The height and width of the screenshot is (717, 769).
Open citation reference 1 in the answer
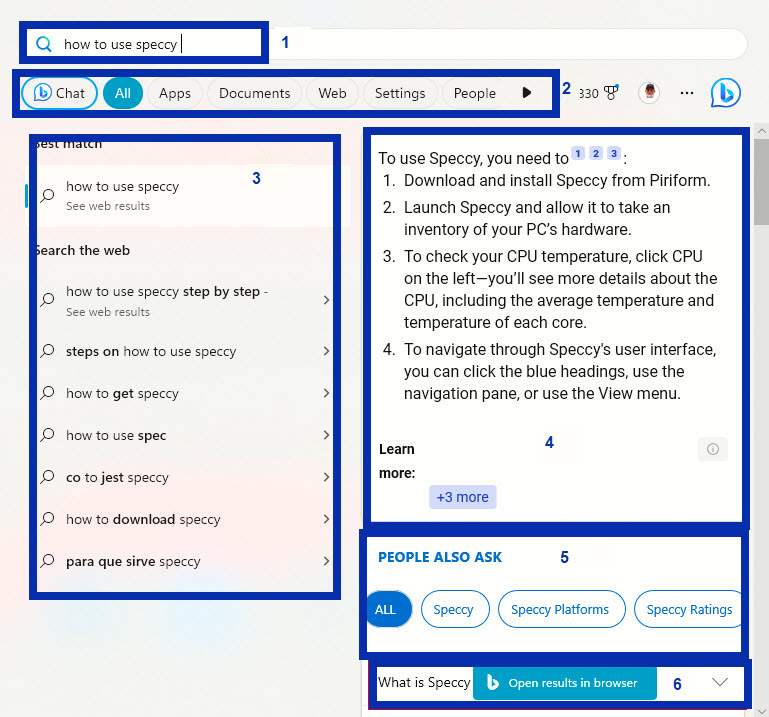tap(578, 154)
